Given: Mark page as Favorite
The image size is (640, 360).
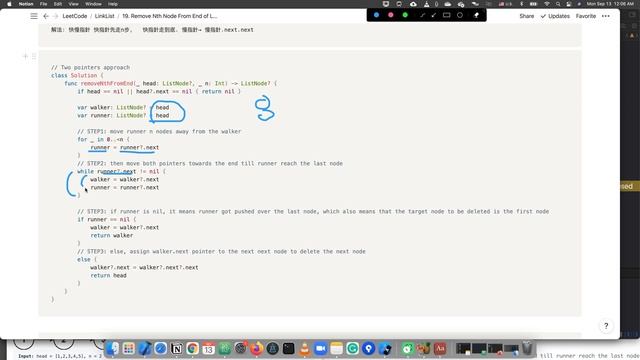Looking at the screenshot, I should [x=586, y=16].
